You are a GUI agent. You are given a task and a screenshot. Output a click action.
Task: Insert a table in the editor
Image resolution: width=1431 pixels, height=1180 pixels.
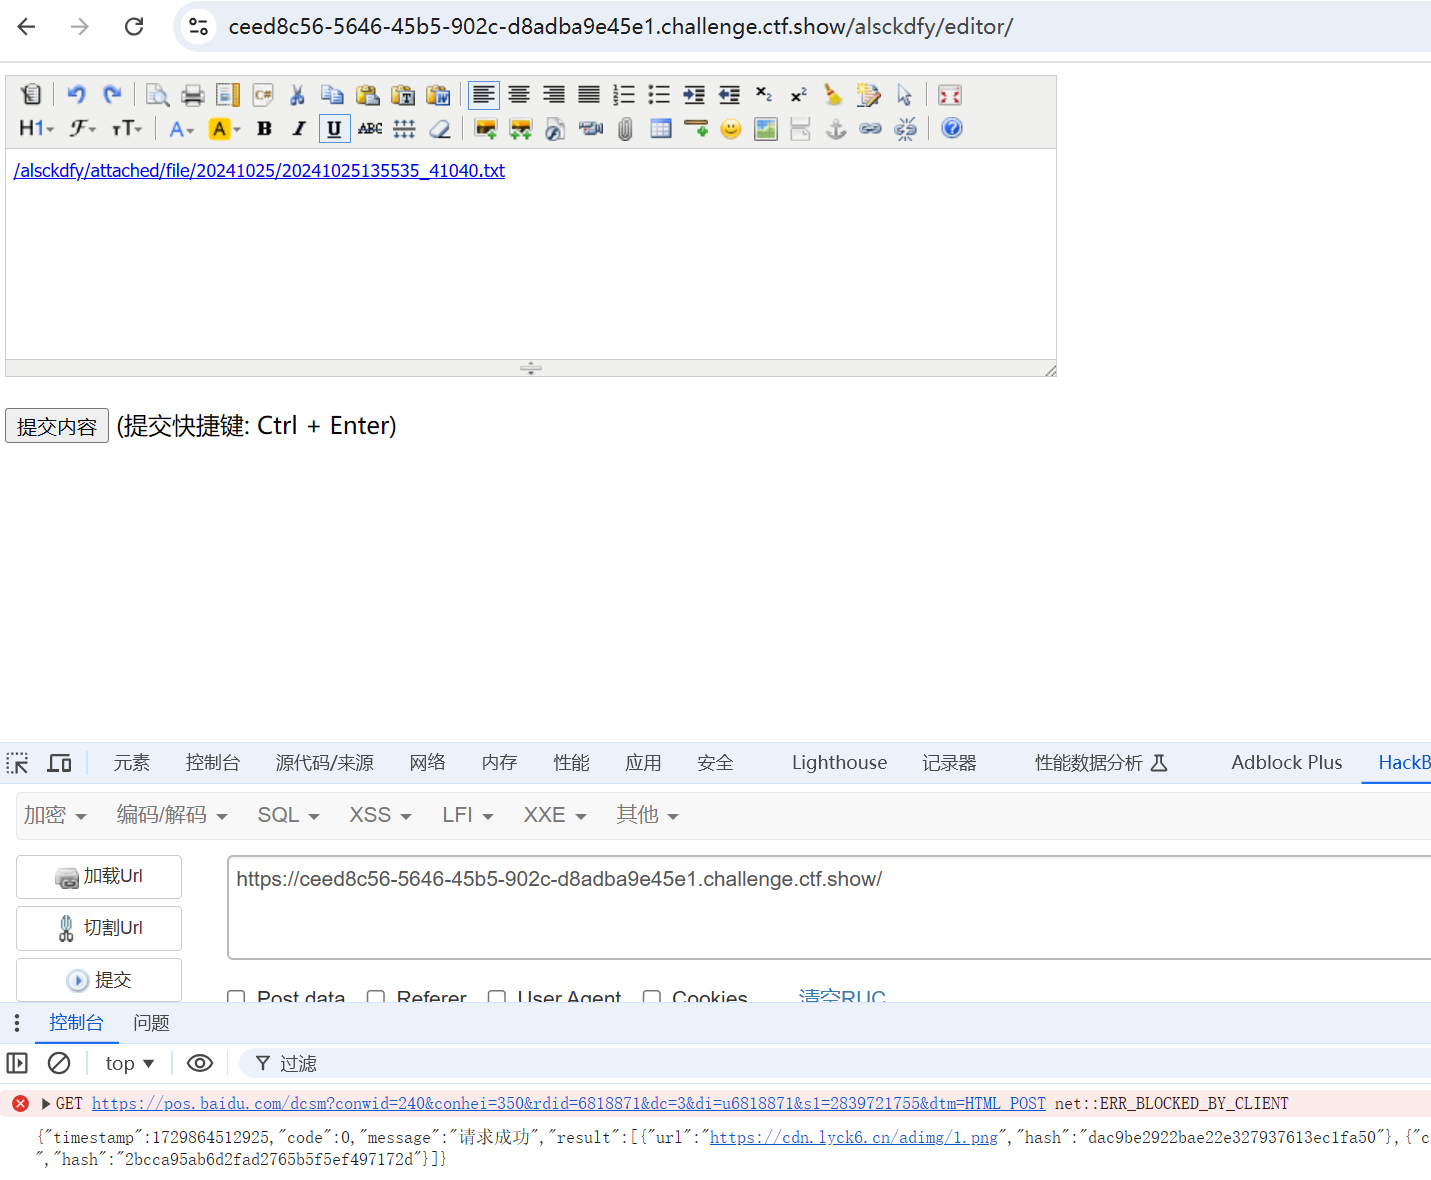click(661, 128)
